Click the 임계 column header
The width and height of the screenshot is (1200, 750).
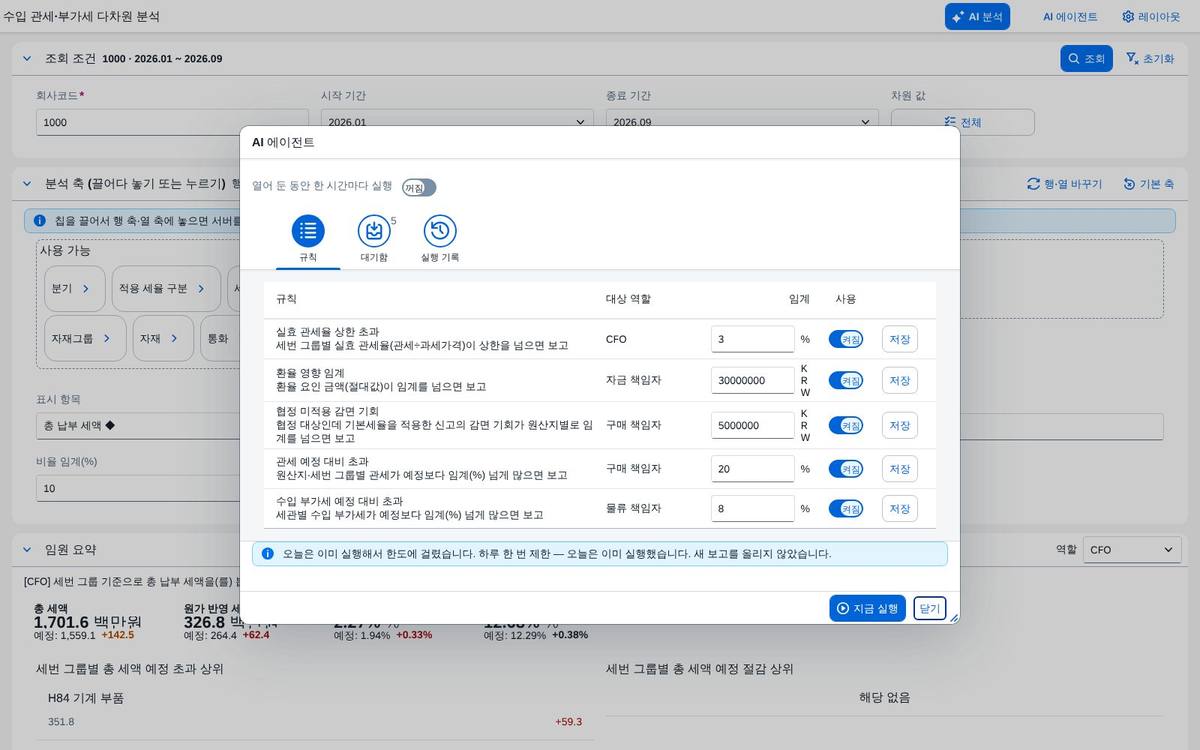(799, 299)
